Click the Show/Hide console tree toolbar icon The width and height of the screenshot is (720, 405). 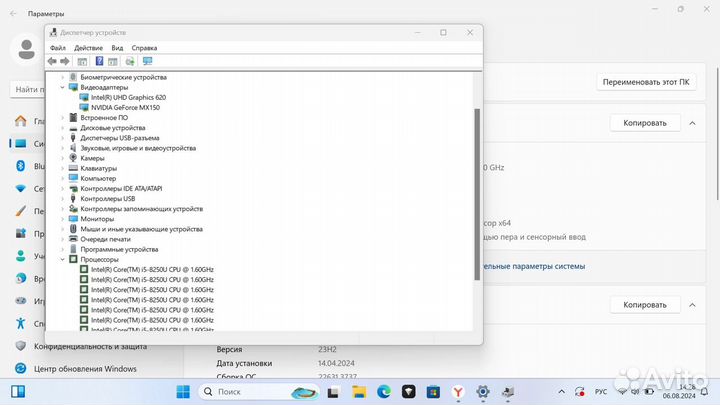(82, 61)
